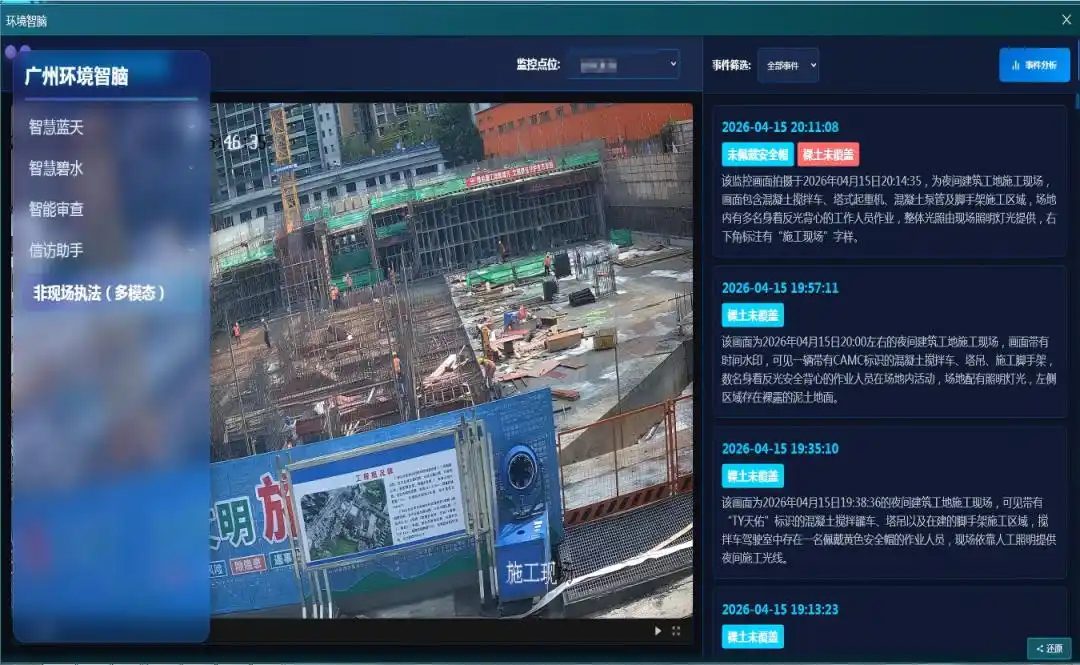Screen dimensions: 1080x665
Task: Click red 裸土未覆盖 tag on 20:11:08 event
Action: click(828, 154)
